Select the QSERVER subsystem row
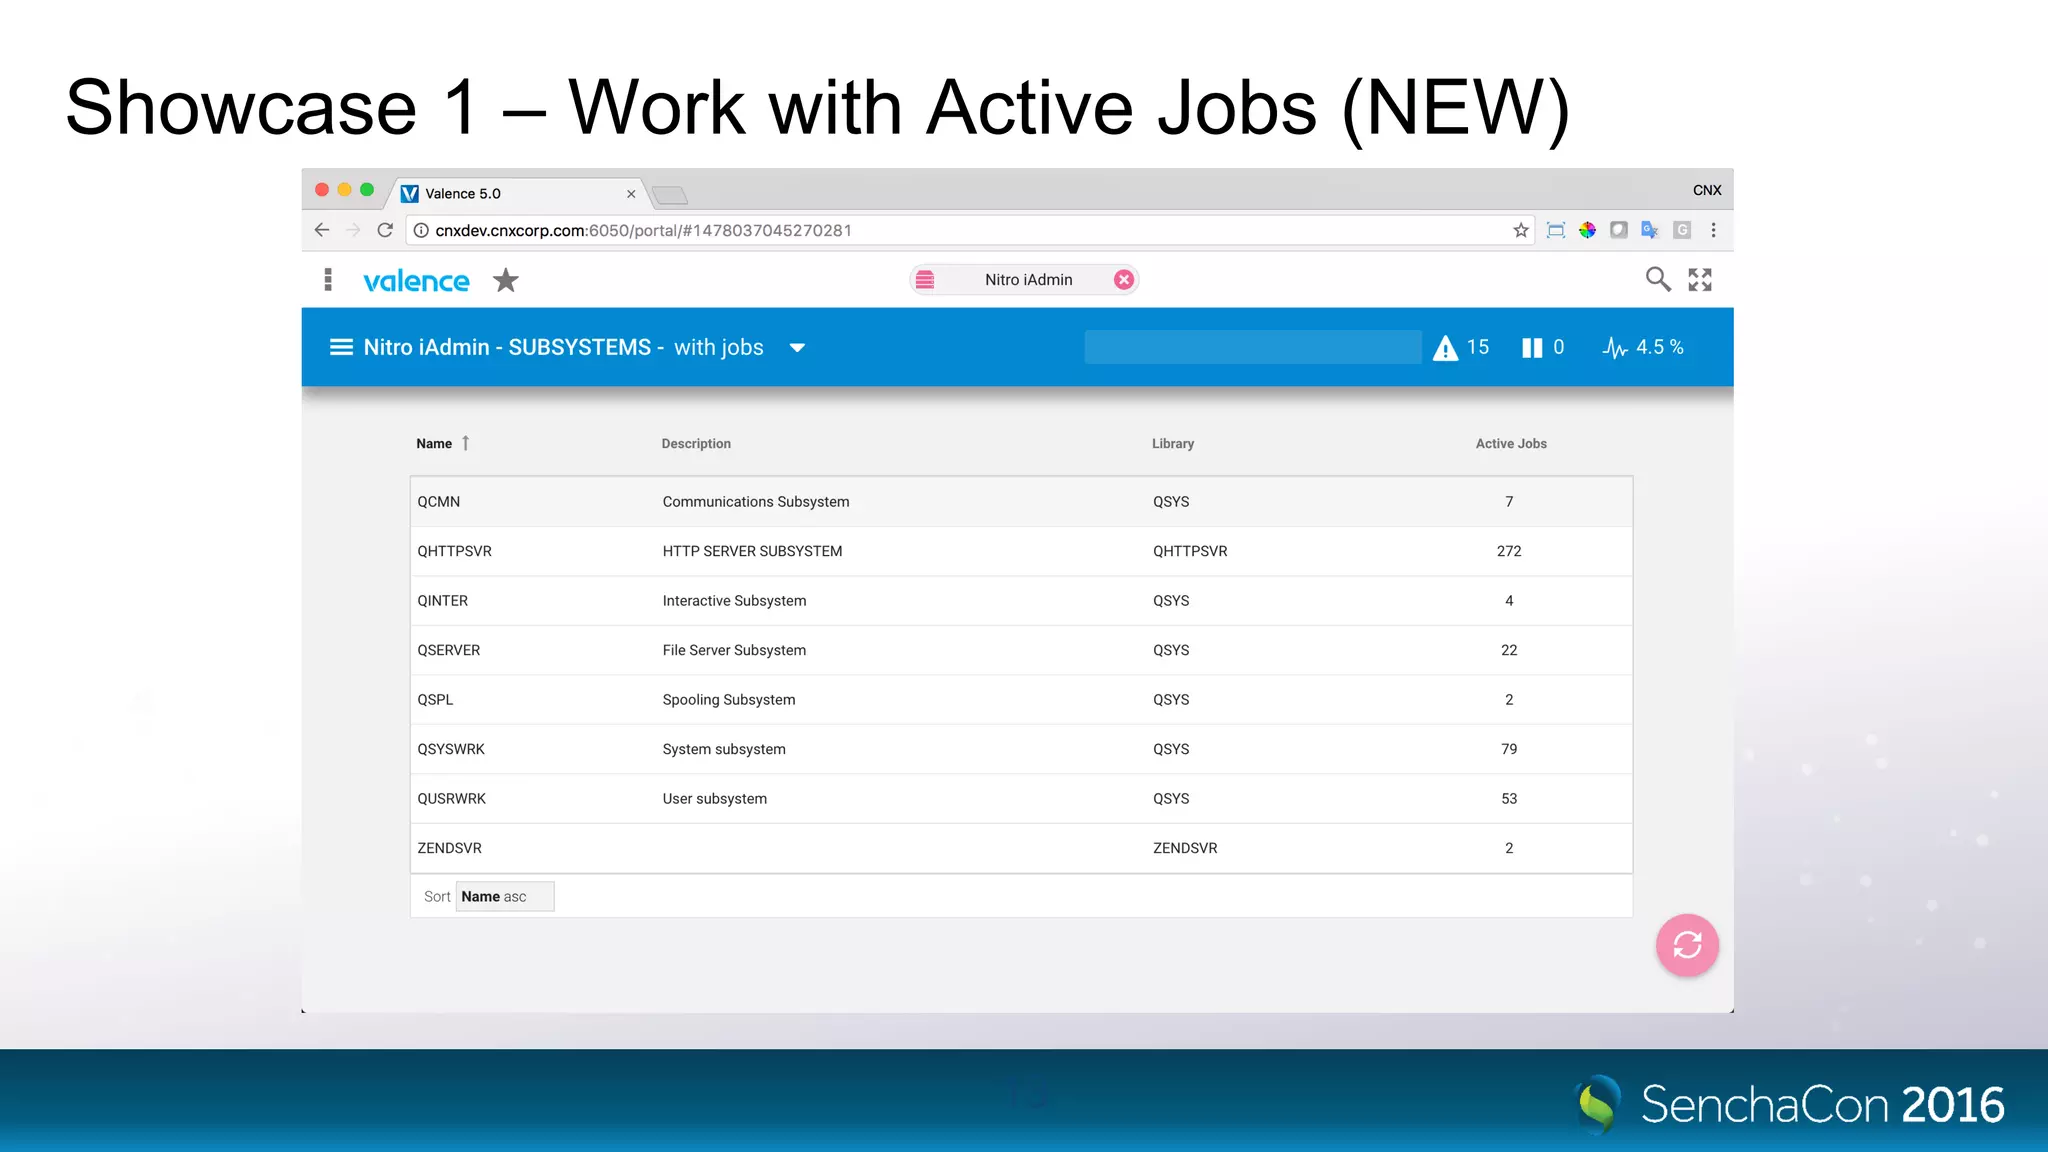This screenshot has height=1152, width=2048. pyautogui.click(x=1021, y=650)
